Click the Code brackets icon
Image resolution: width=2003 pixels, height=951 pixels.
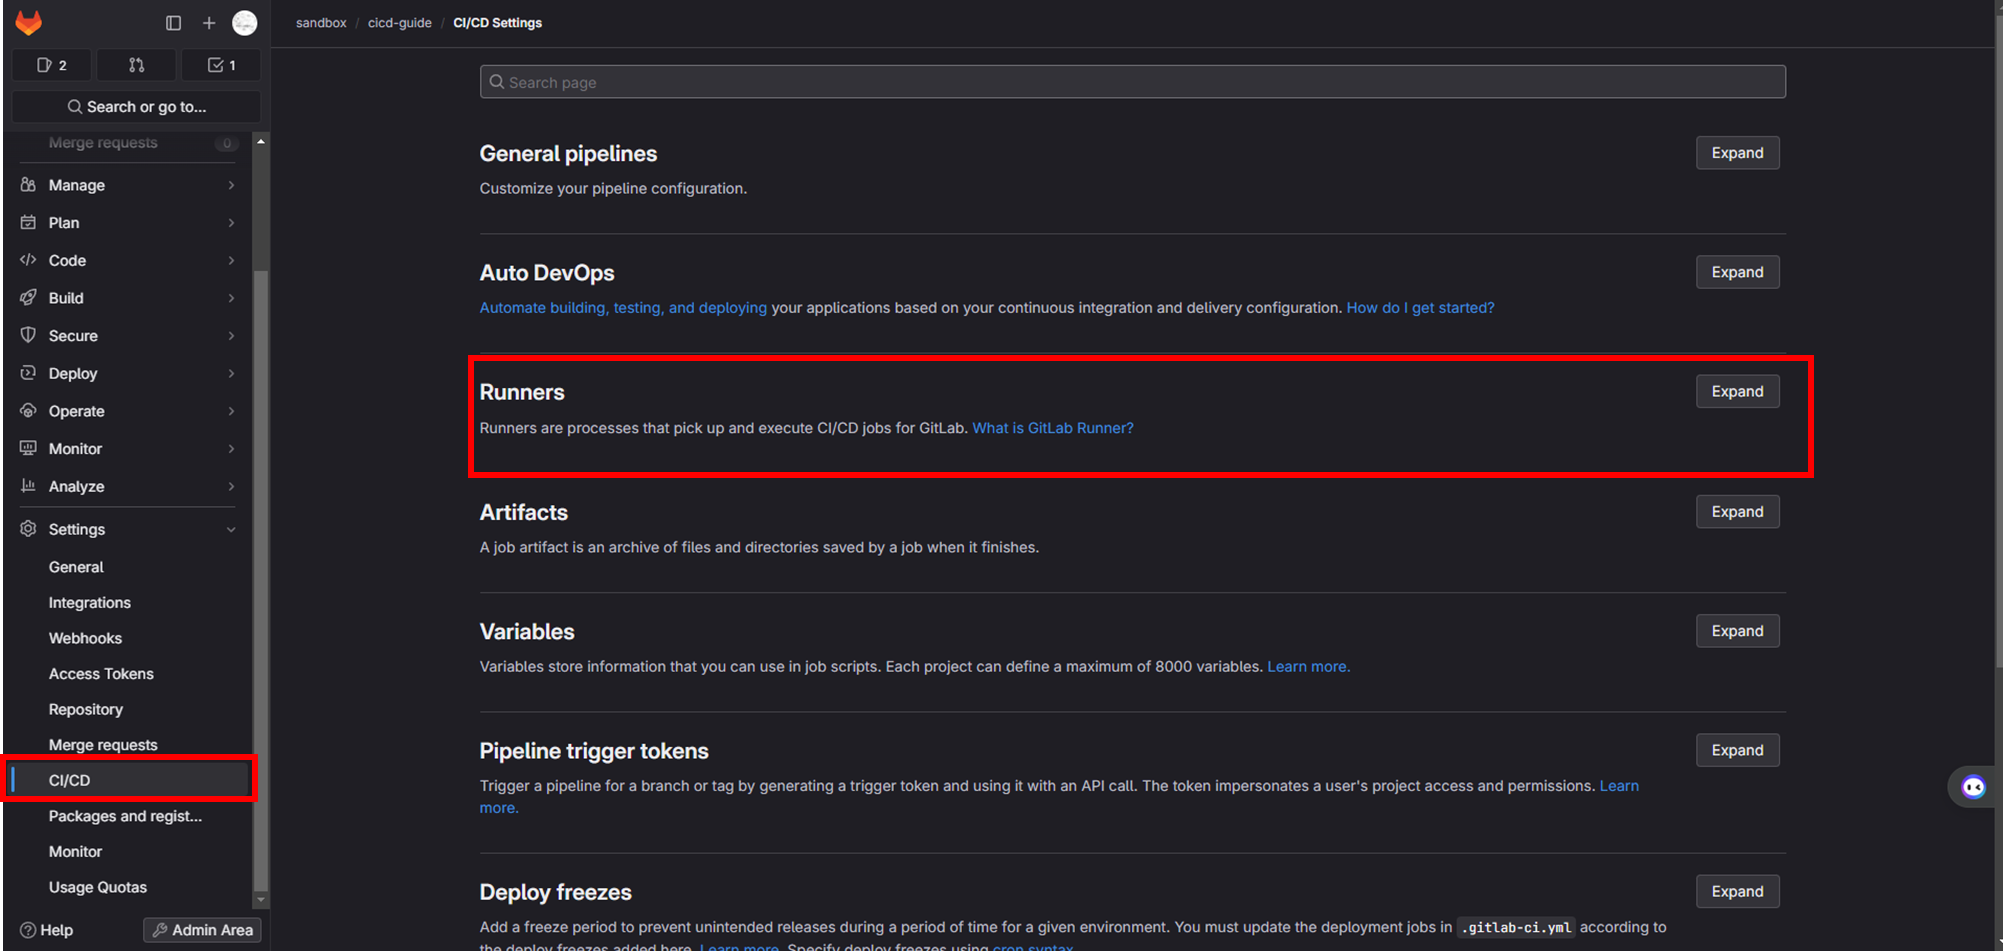click(x=28, y=260)
